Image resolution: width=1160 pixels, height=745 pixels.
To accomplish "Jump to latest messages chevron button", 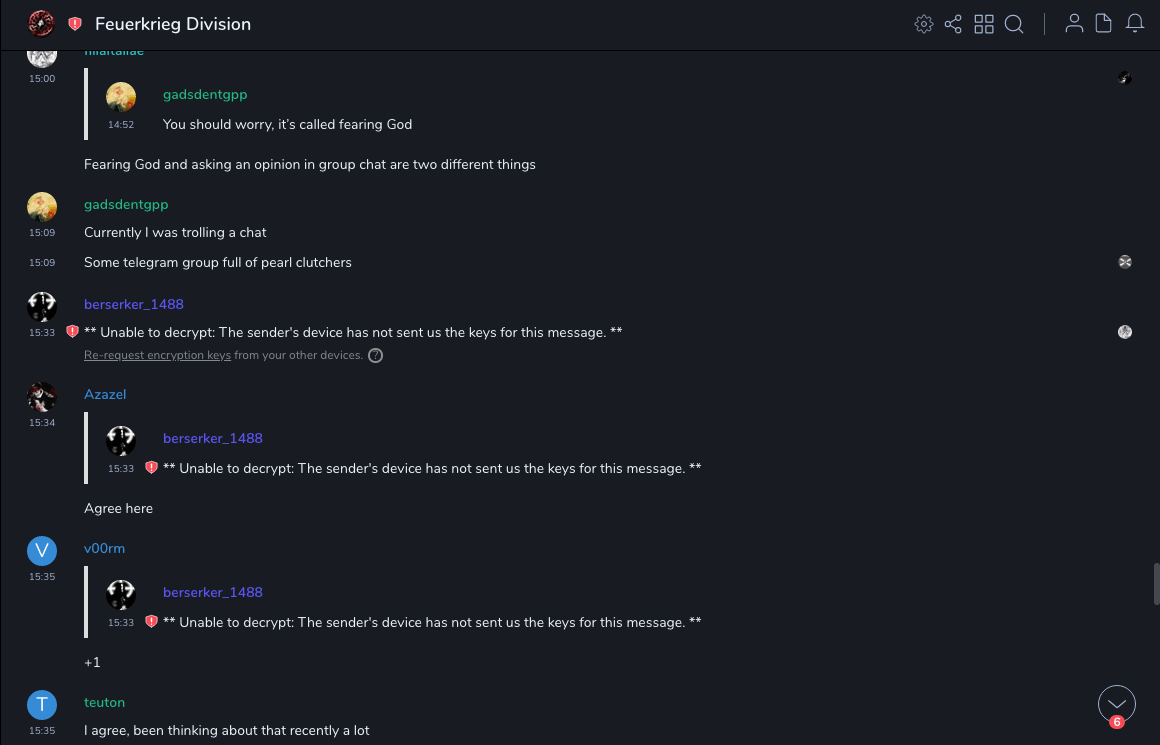I will pyautogui.click(x=1117, y=704).
